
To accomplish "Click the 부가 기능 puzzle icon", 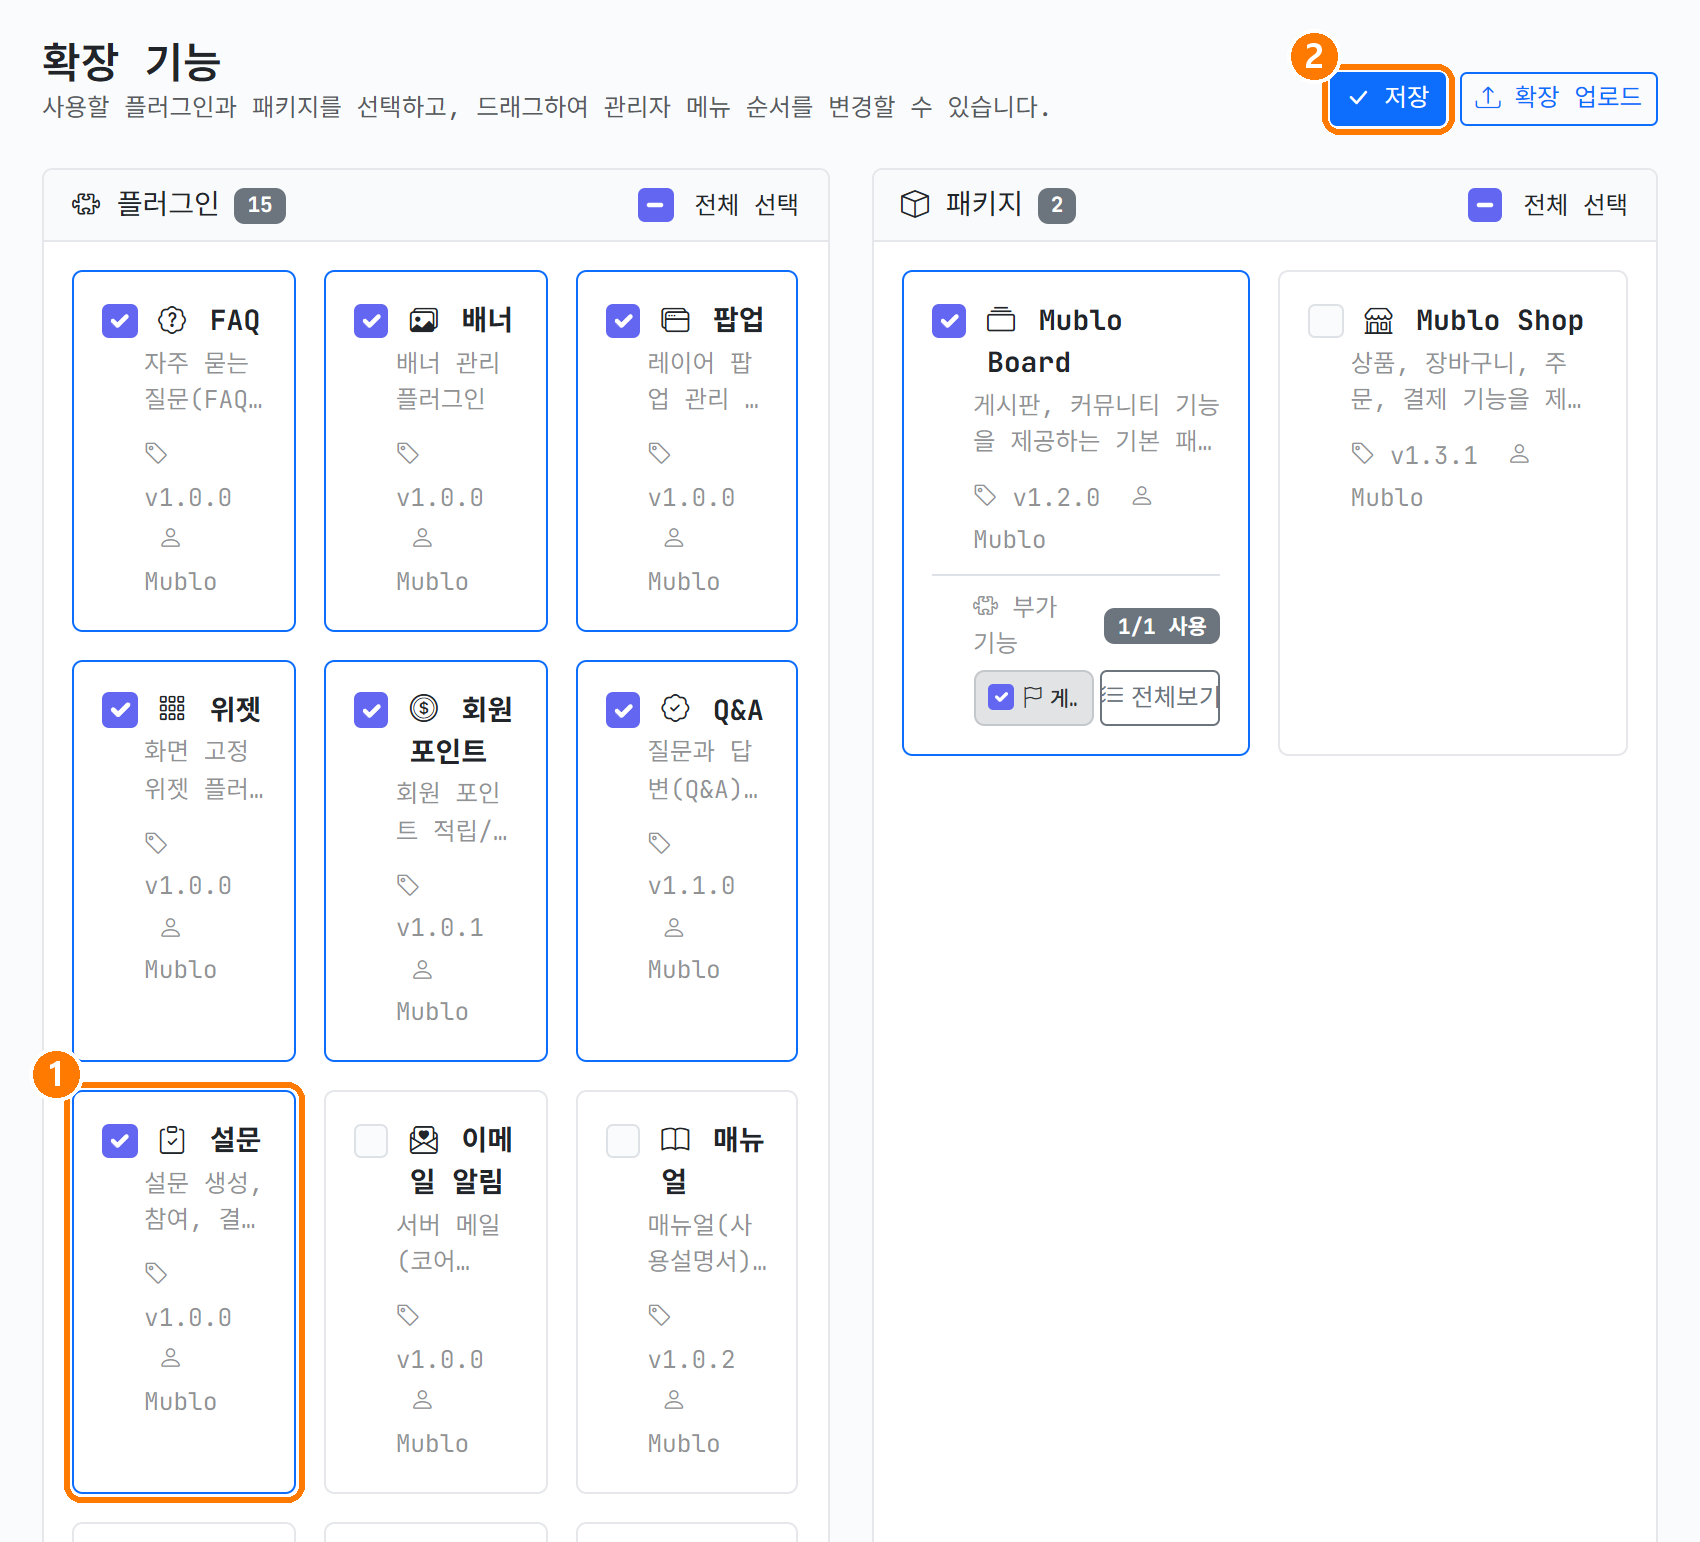I will (x=986, y=605).
